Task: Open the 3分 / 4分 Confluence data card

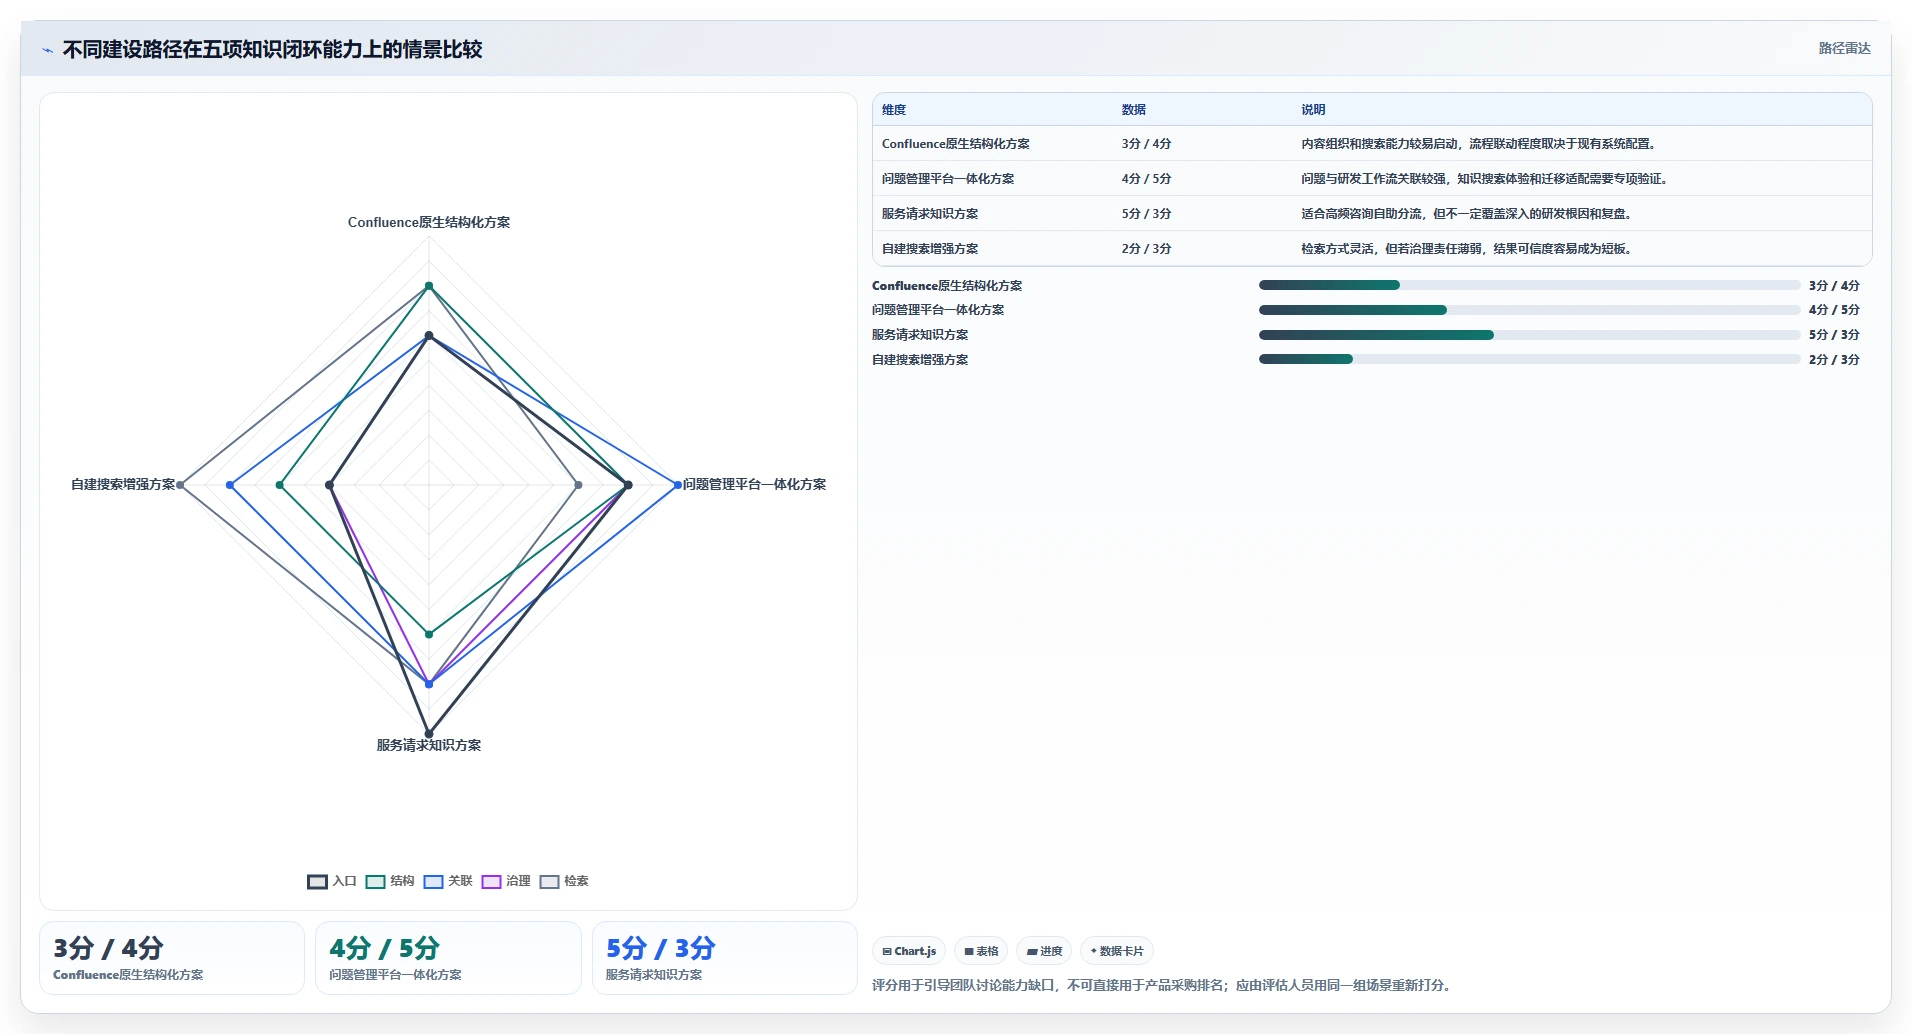Action: pos(172,958)
